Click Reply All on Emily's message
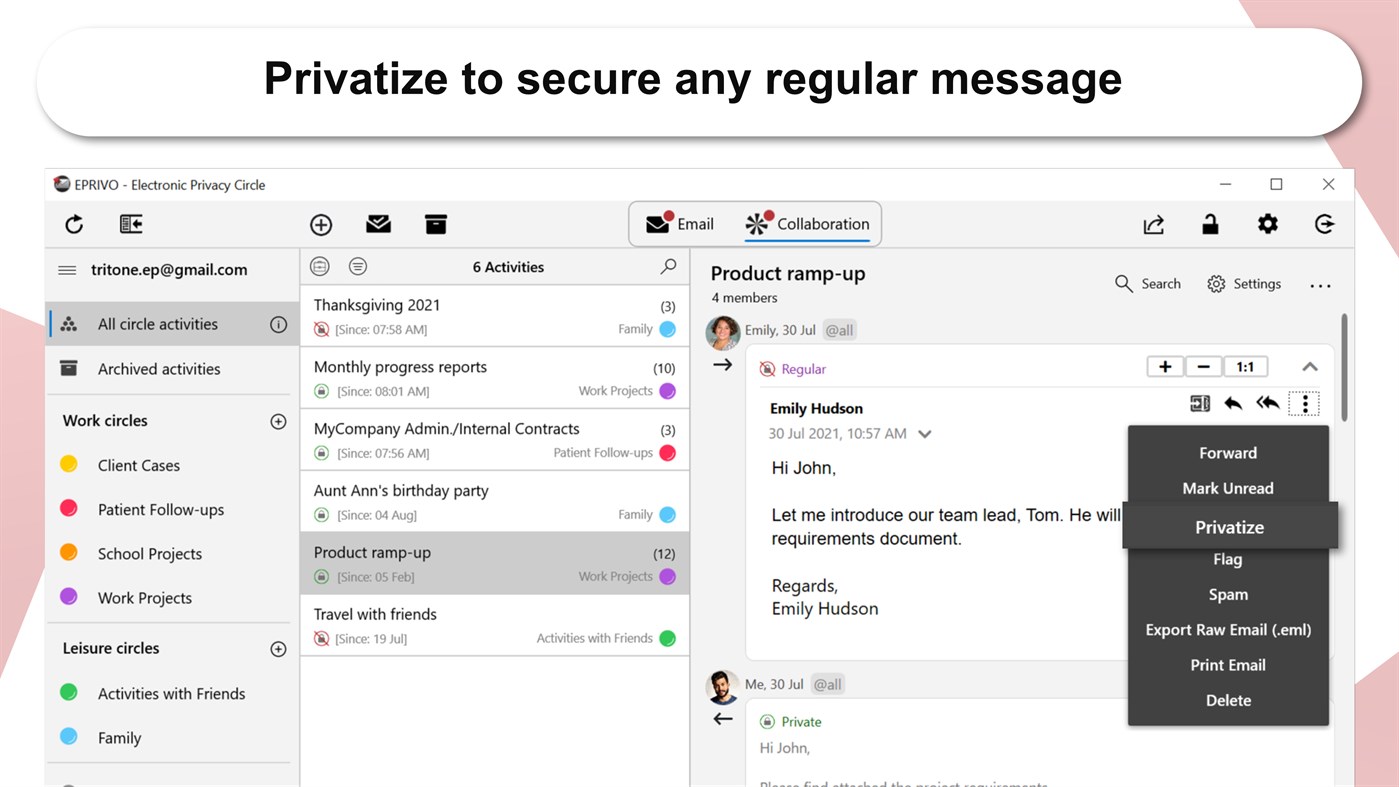Viewport: 1399px width, 787px height. [x=1267, y=402]
